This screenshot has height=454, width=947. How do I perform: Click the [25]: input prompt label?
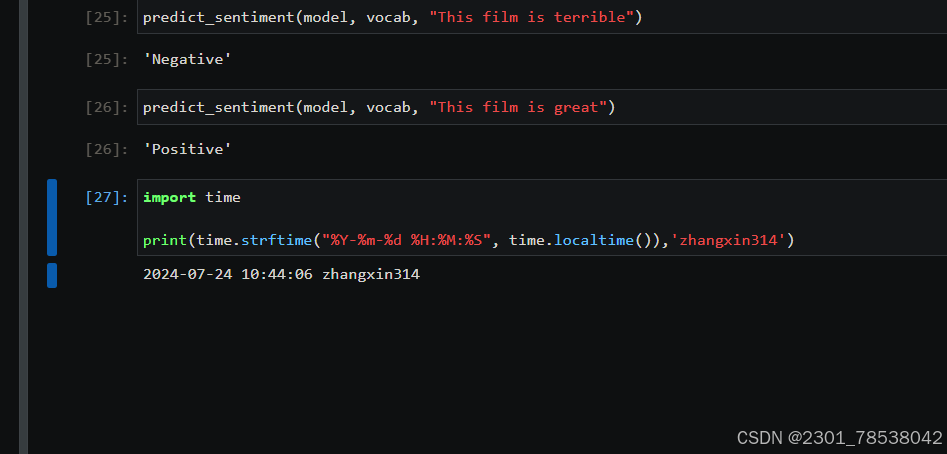[x=107, y=18]
